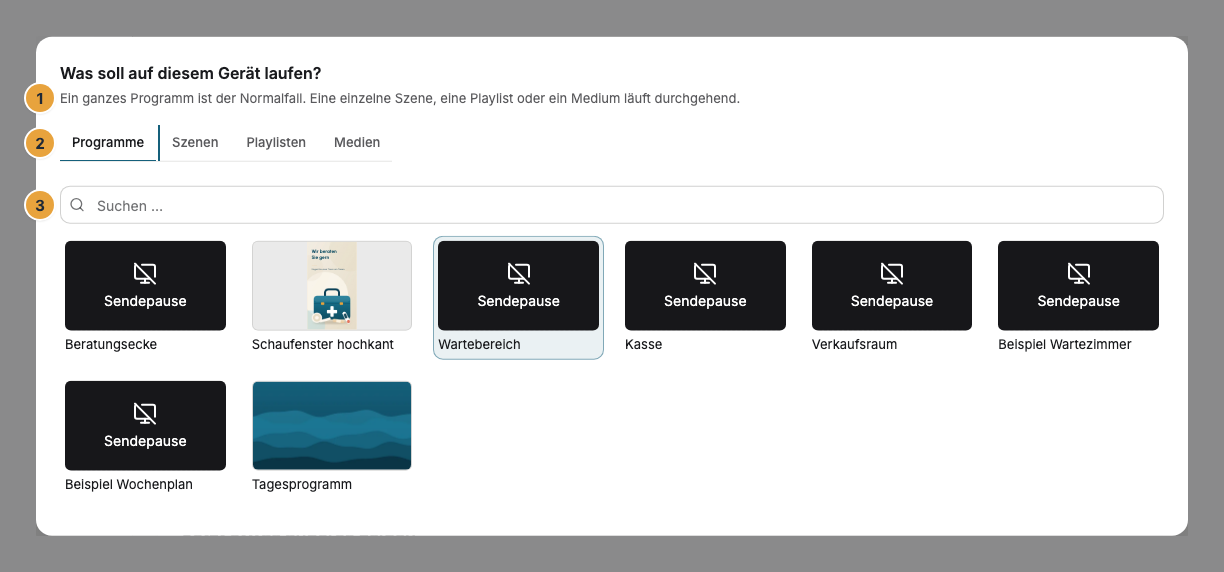Open the Medien tab
Image resolution: width=1224 pixels, height=572 pixels.
click(x=357, y=142)
